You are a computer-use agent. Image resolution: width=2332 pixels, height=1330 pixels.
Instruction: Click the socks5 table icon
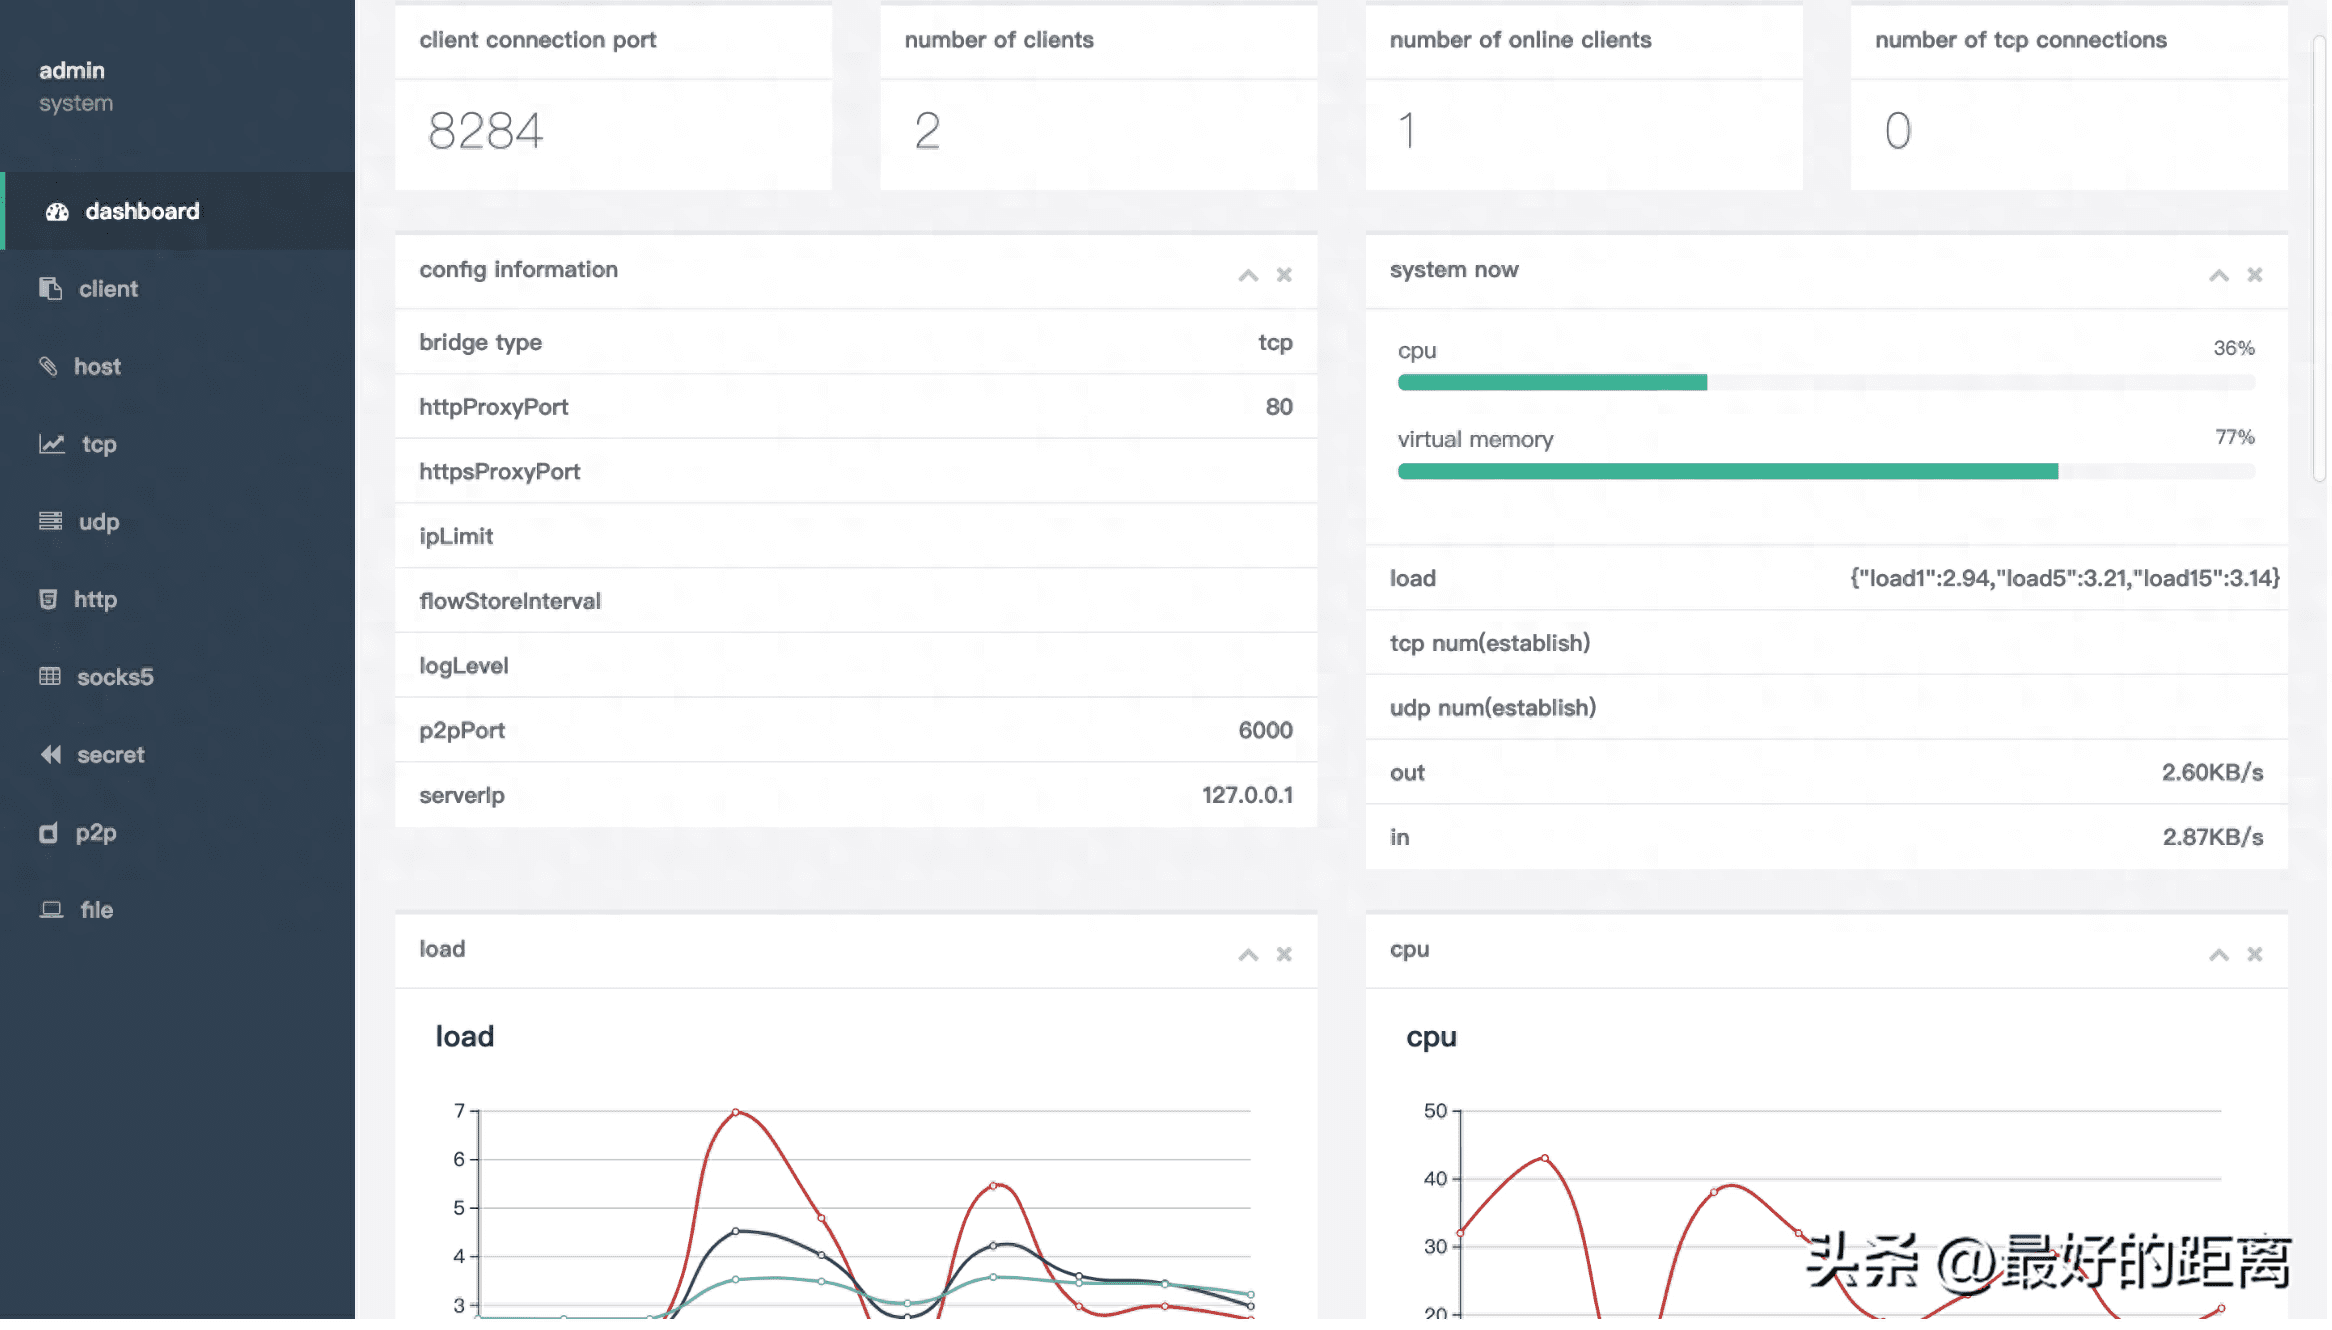pos(50,677)
